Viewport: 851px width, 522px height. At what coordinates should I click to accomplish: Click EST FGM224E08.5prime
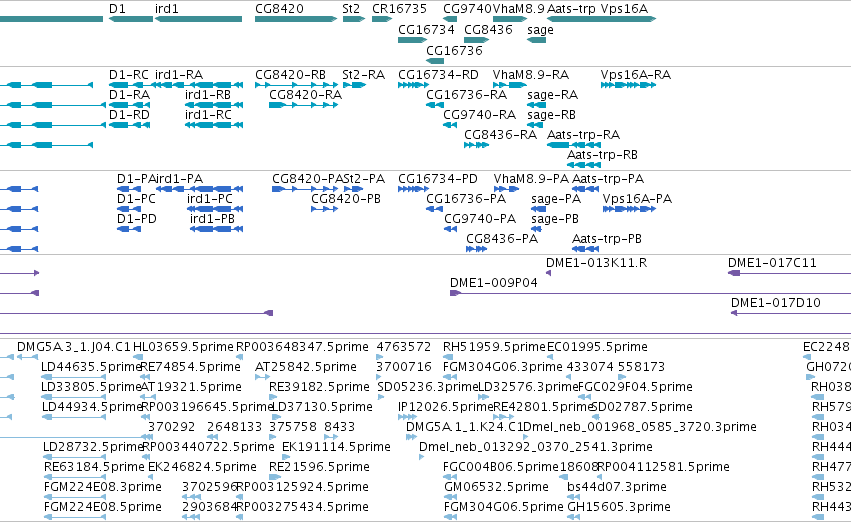(x=74, y=517)
